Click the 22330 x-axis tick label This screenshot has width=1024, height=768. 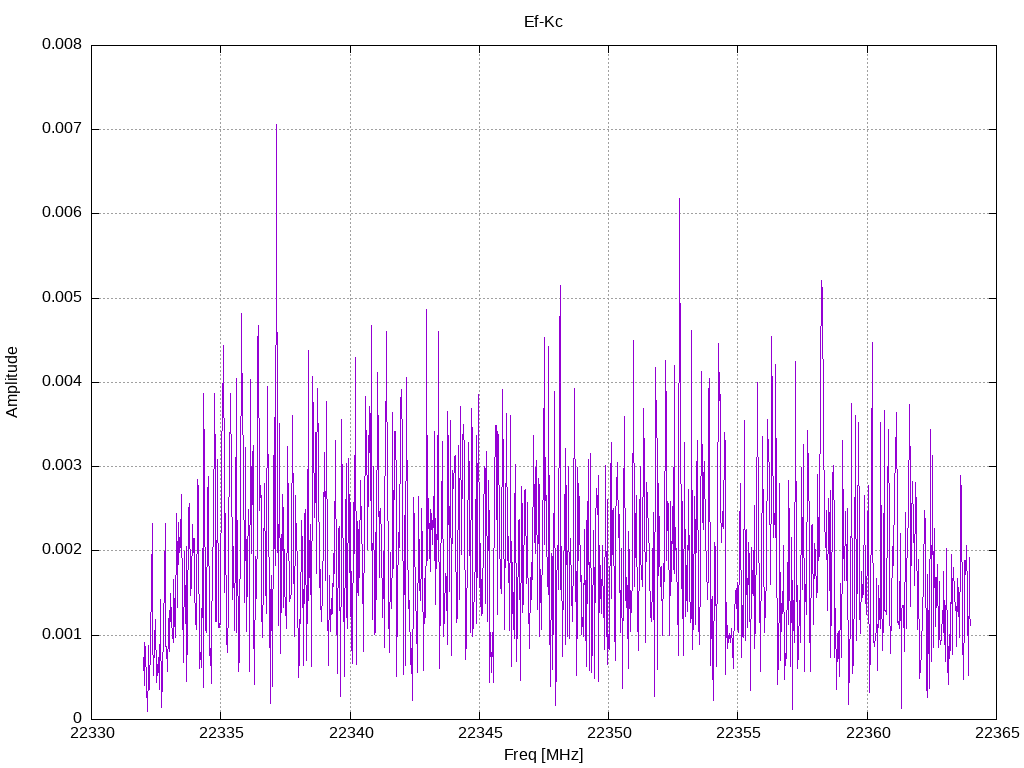(x=92, y=733)
